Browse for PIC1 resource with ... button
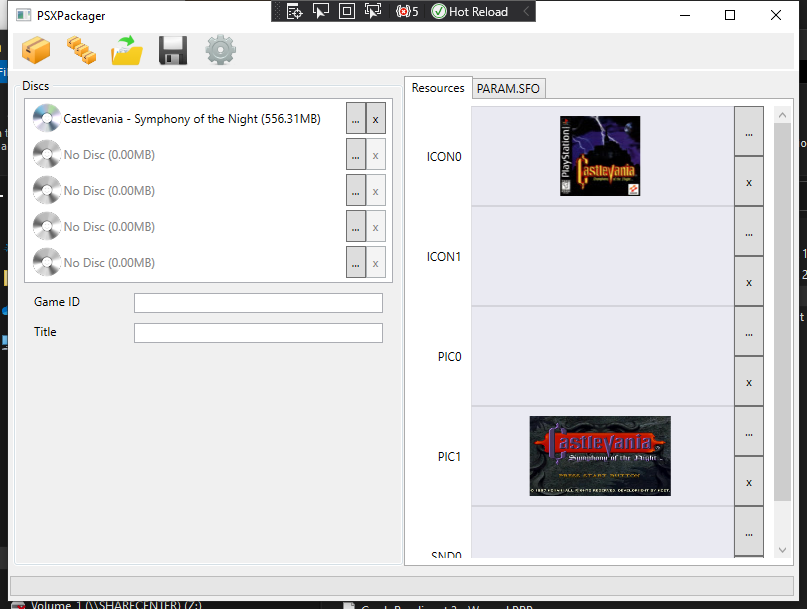 749,431
